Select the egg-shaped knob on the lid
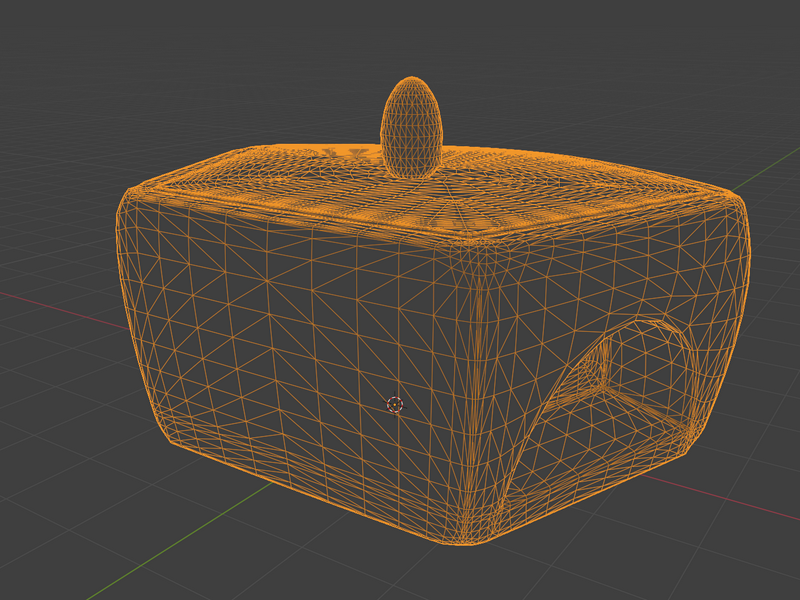The image size is (800, 600). tap(411, 128)
